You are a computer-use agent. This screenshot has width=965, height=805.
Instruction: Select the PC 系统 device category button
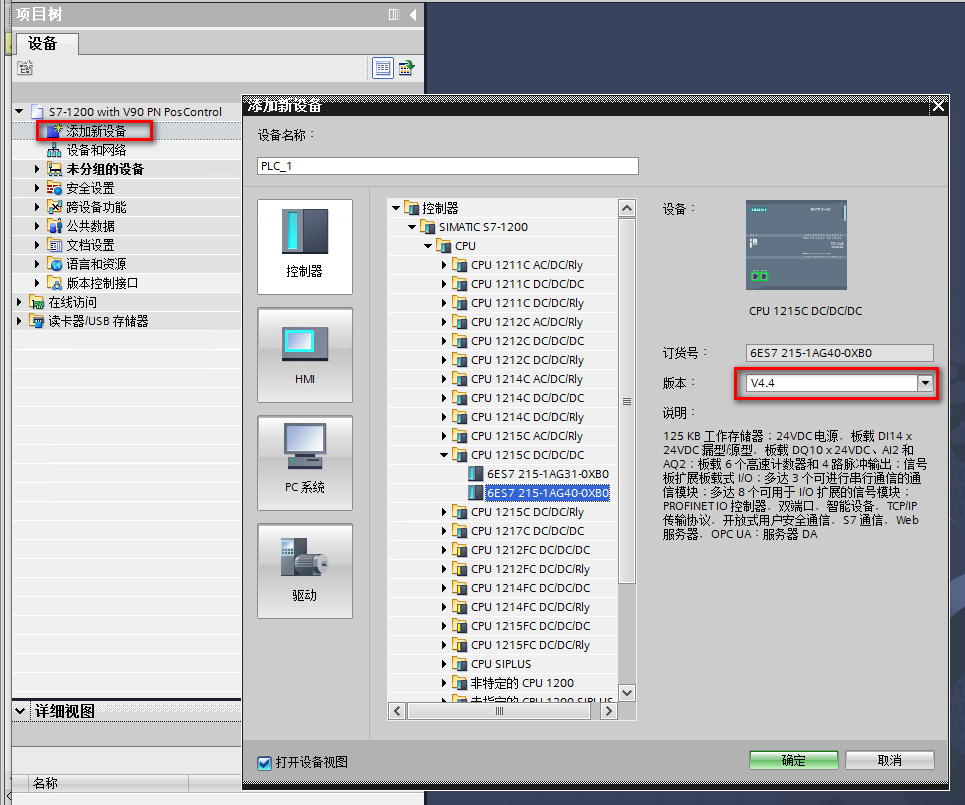tap(305, 463)
